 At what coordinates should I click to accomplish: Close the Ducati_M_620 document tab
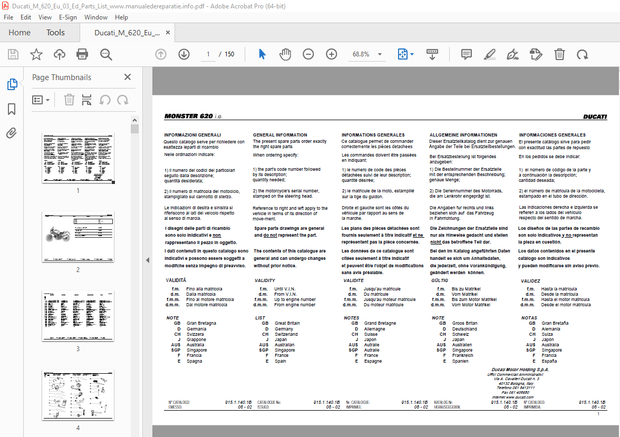[168, 32]
